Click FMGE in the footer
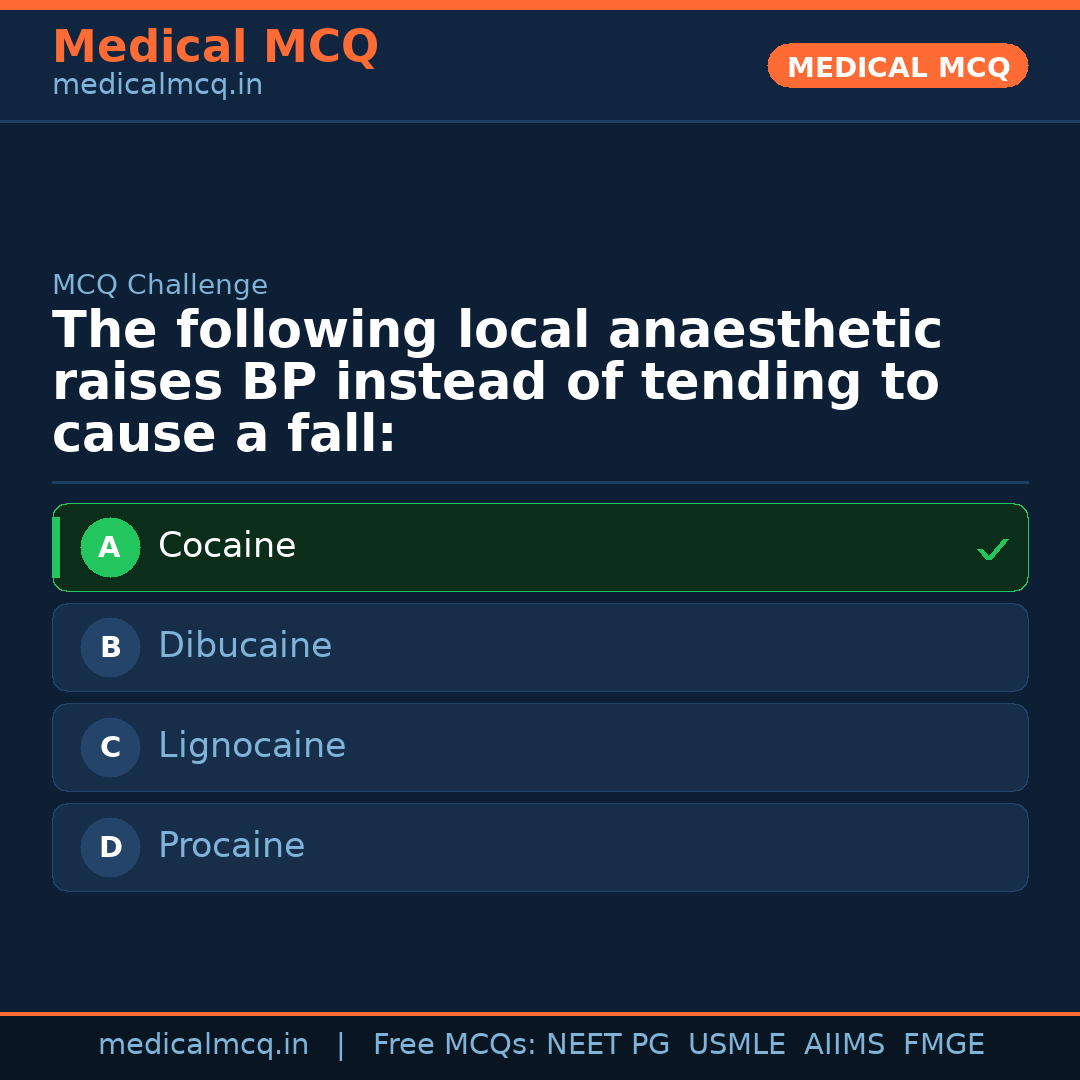Image resolution: width=1080 pixels, height=1080 pixels. (x=943, y=1045)
